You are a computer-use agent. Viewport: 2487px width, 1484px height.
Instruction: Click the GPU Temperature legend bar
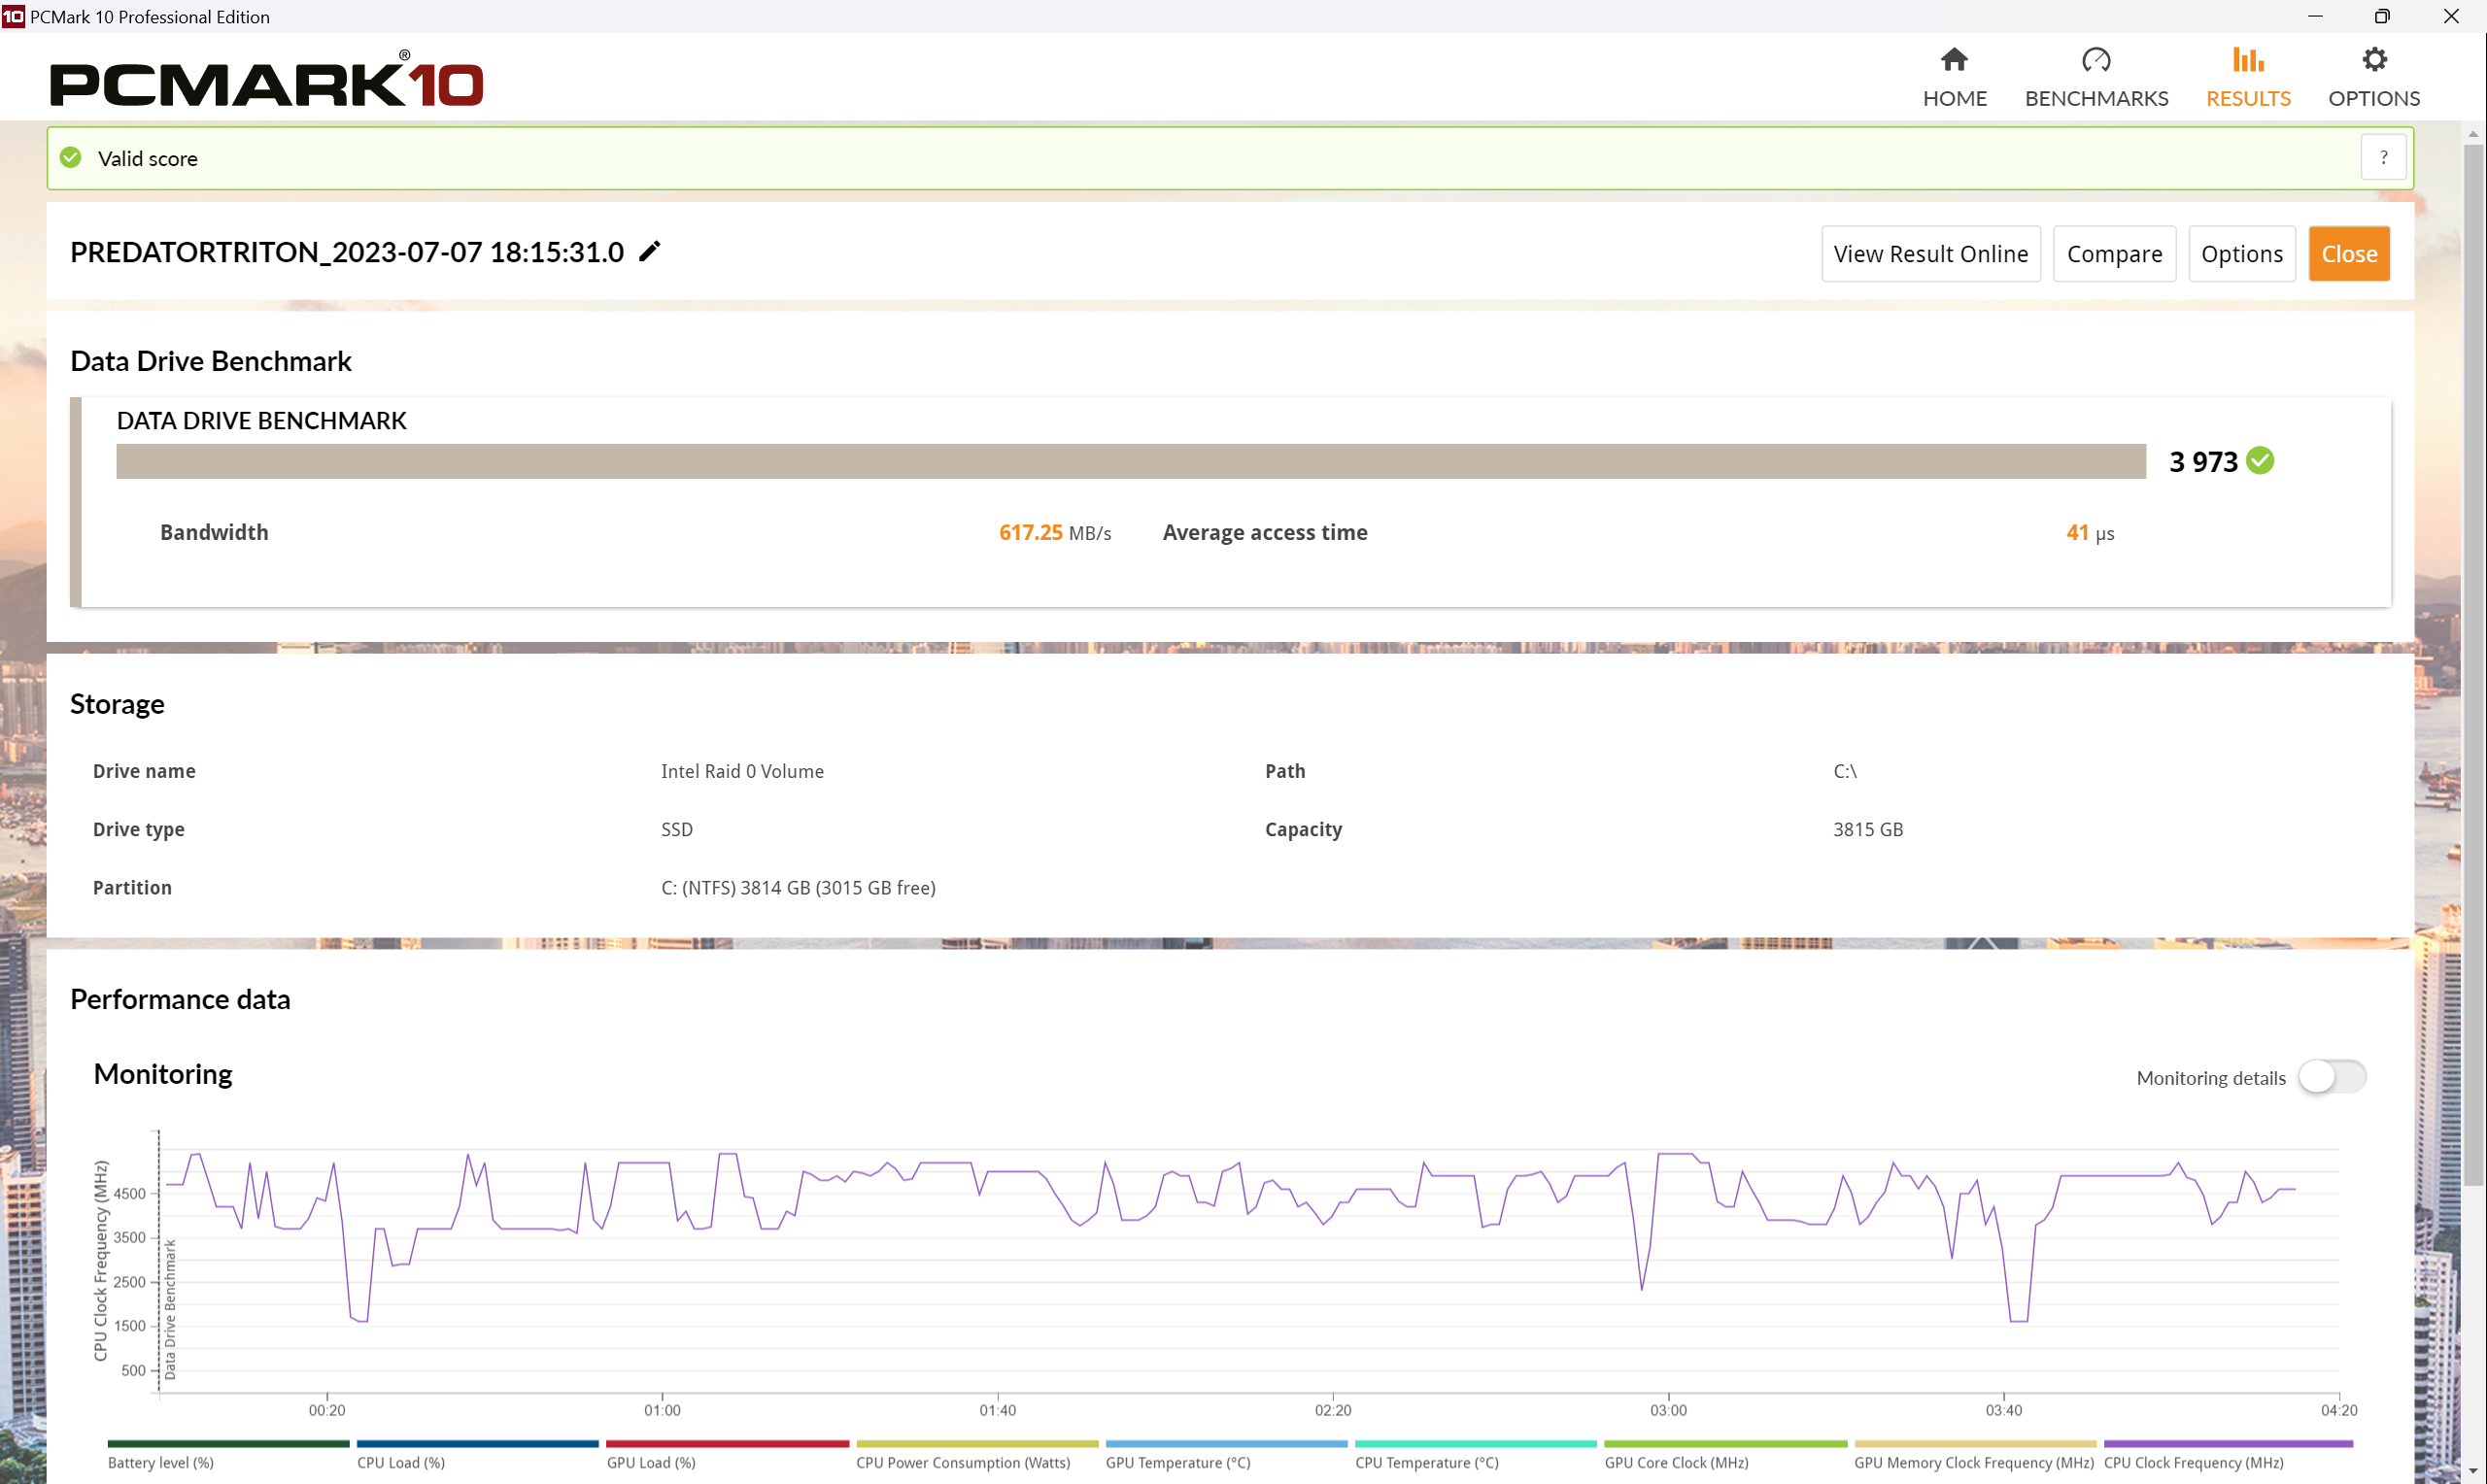1227,1444
